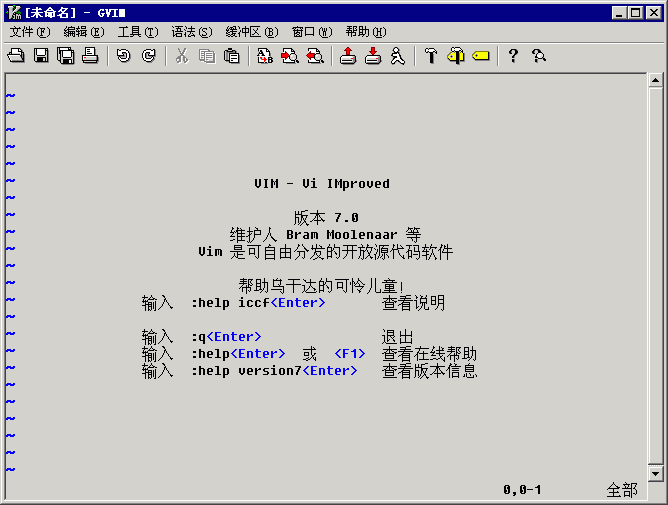Click the '查看在线帮助' text
The image size is (668, 505).
[x=429, y=354]
